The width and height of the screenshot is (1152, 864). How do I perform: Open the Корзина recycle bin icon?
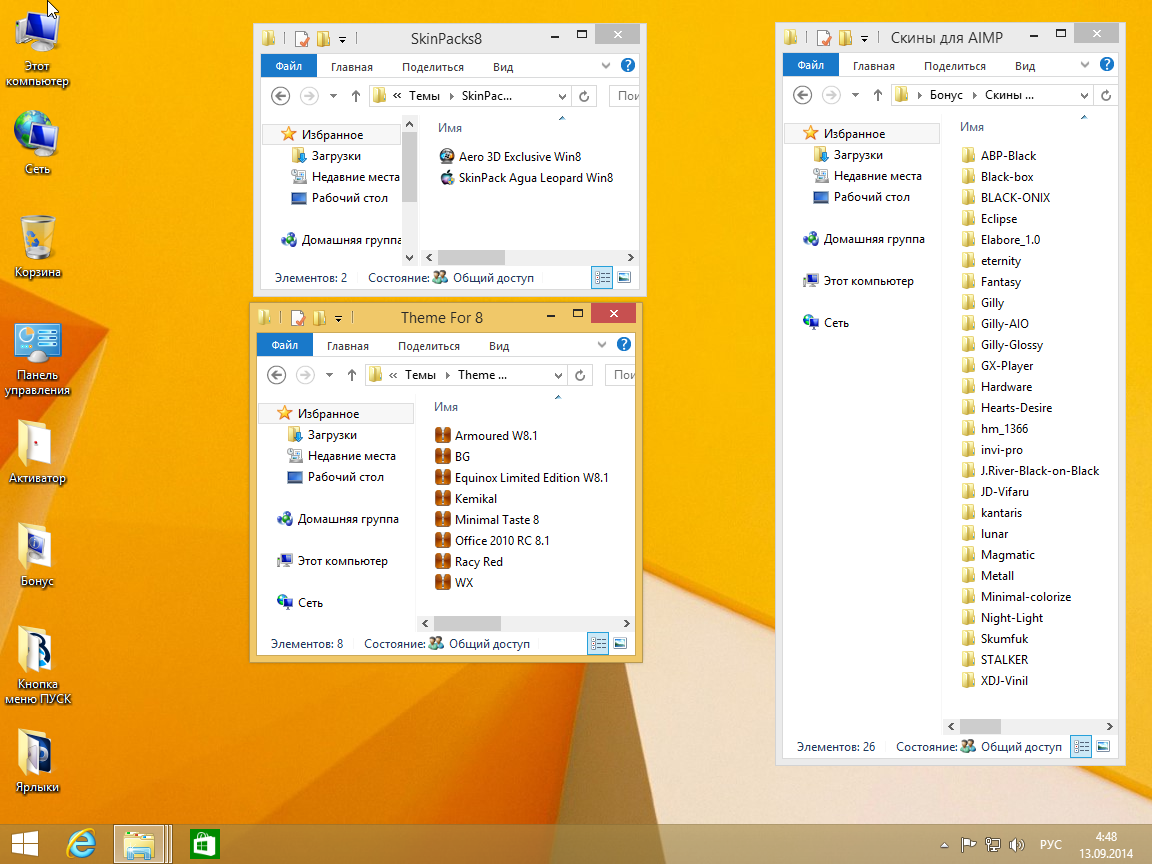[x=37, y=246]
